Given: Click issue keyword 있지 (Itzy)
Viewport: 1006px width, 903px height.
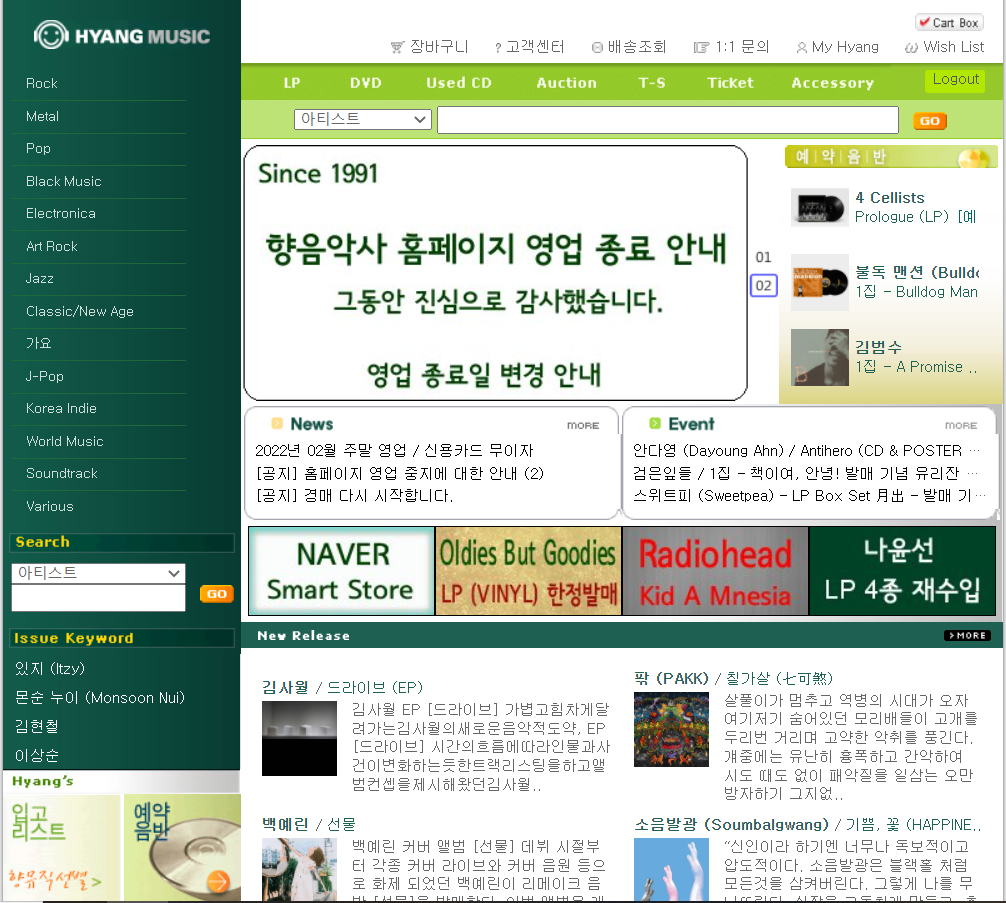Looking at the screenshot, I should pyautogui.click(x=50, y=669).
